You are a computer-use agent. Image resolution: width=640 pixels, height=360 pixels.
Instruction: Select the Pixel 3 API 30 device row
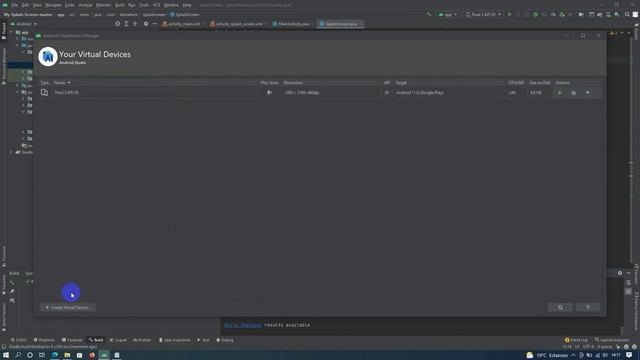pos(320,93)
